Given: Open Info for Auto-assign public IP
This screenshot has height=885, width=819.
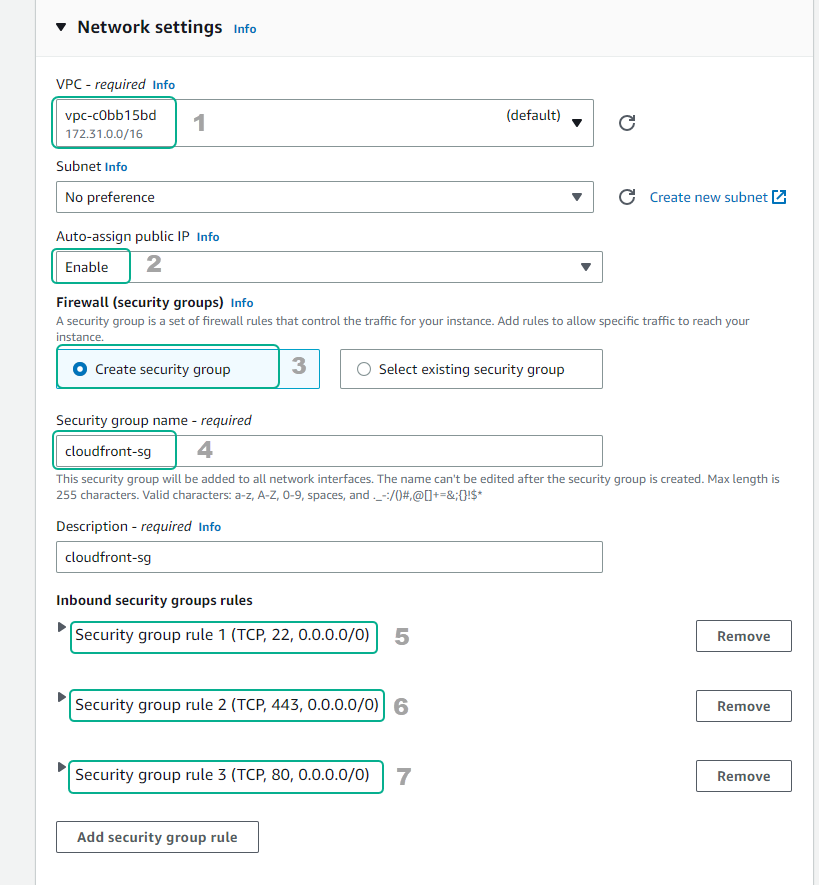Looking at the screenshot, I should pos(207,236).
